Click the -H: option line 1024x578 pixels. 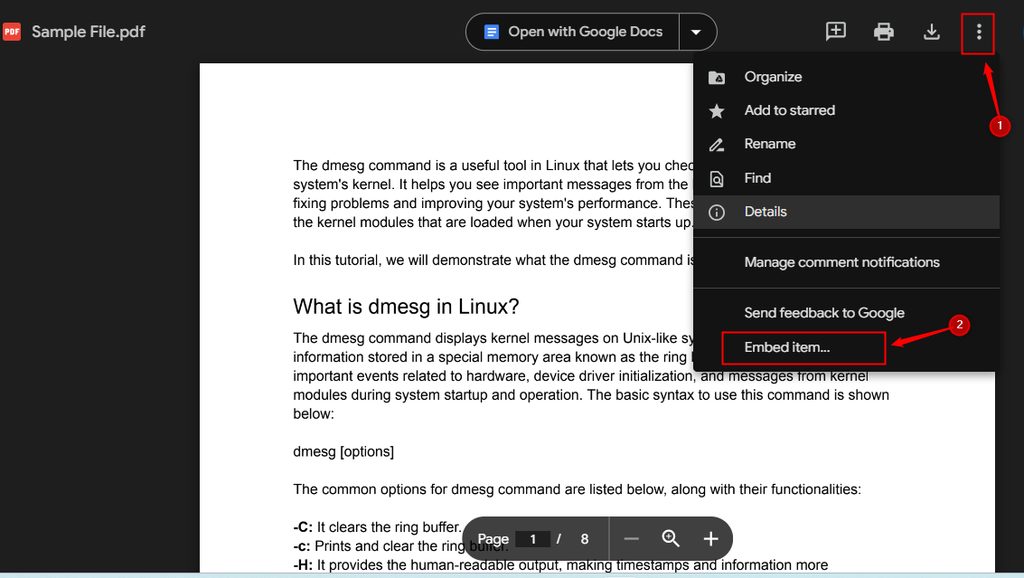(560, 565)
